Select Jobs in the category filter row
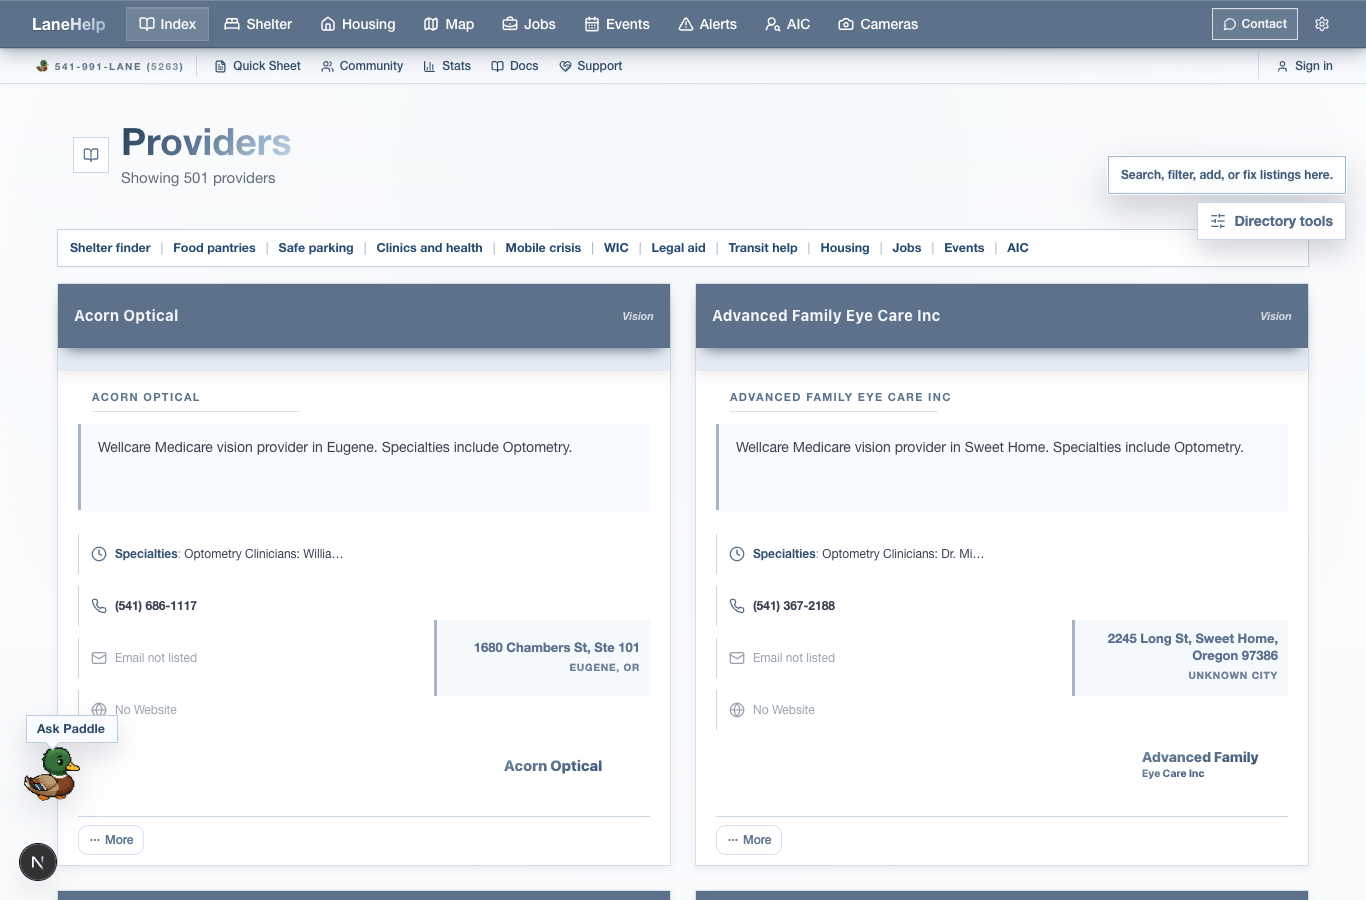This screenshot has height=900, width=1366. click(x=907, y=248)
